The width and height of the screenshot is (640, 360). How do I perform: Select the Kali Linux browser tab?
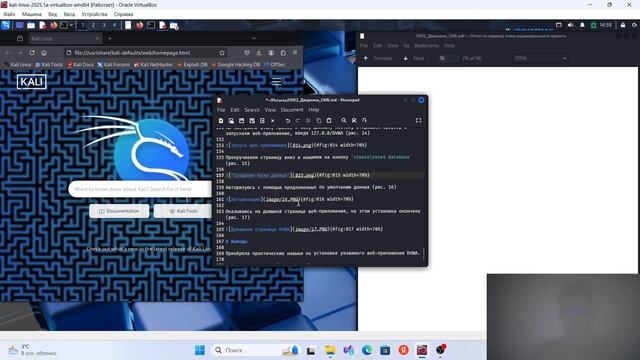[65, 38]
